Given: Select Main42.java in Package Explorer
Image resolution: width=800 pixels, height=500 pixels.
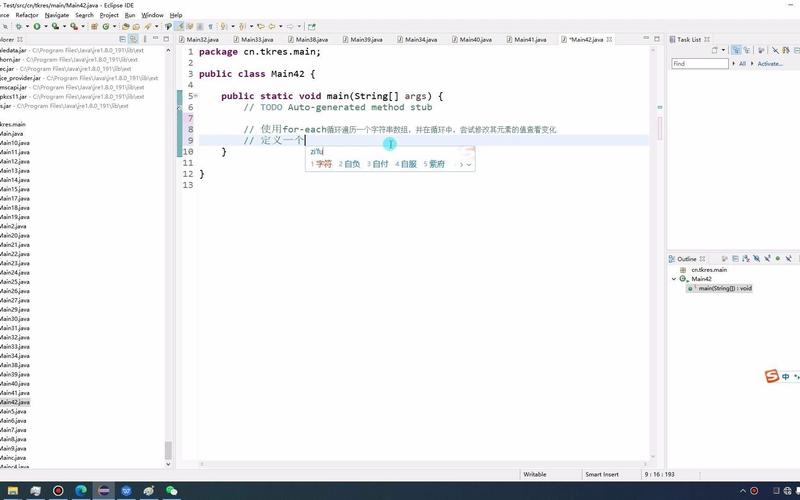Looking at the screenshot, I should tap(15, 402).
